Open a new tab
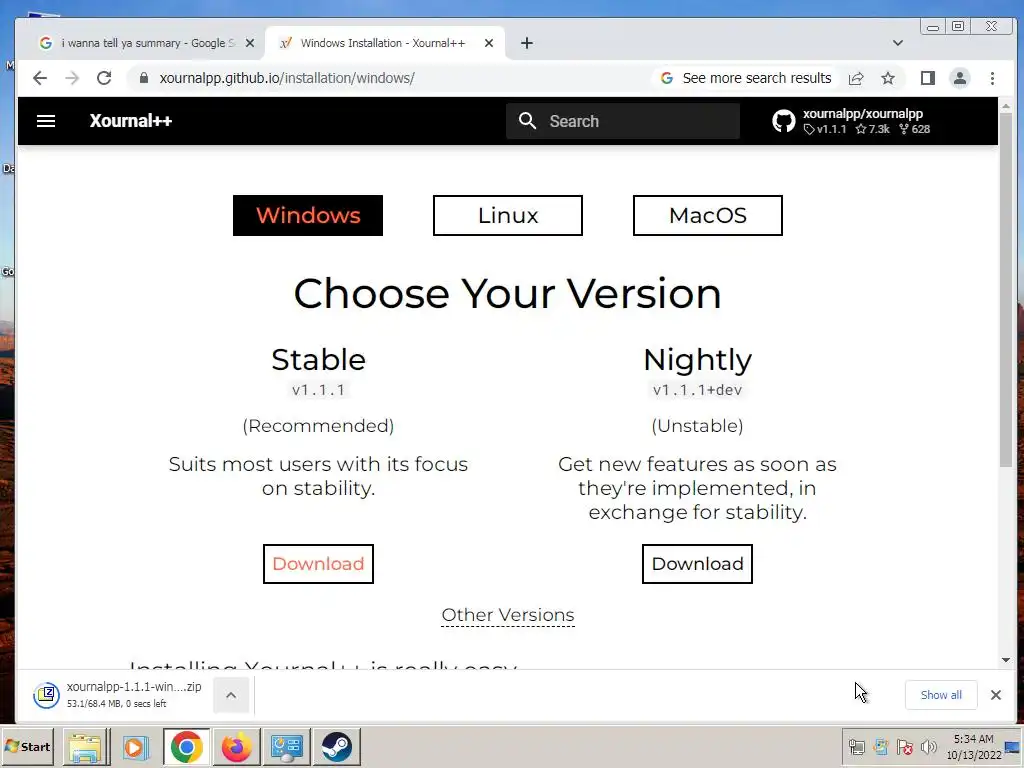The image size is (1024, 768). click(526, 43)
